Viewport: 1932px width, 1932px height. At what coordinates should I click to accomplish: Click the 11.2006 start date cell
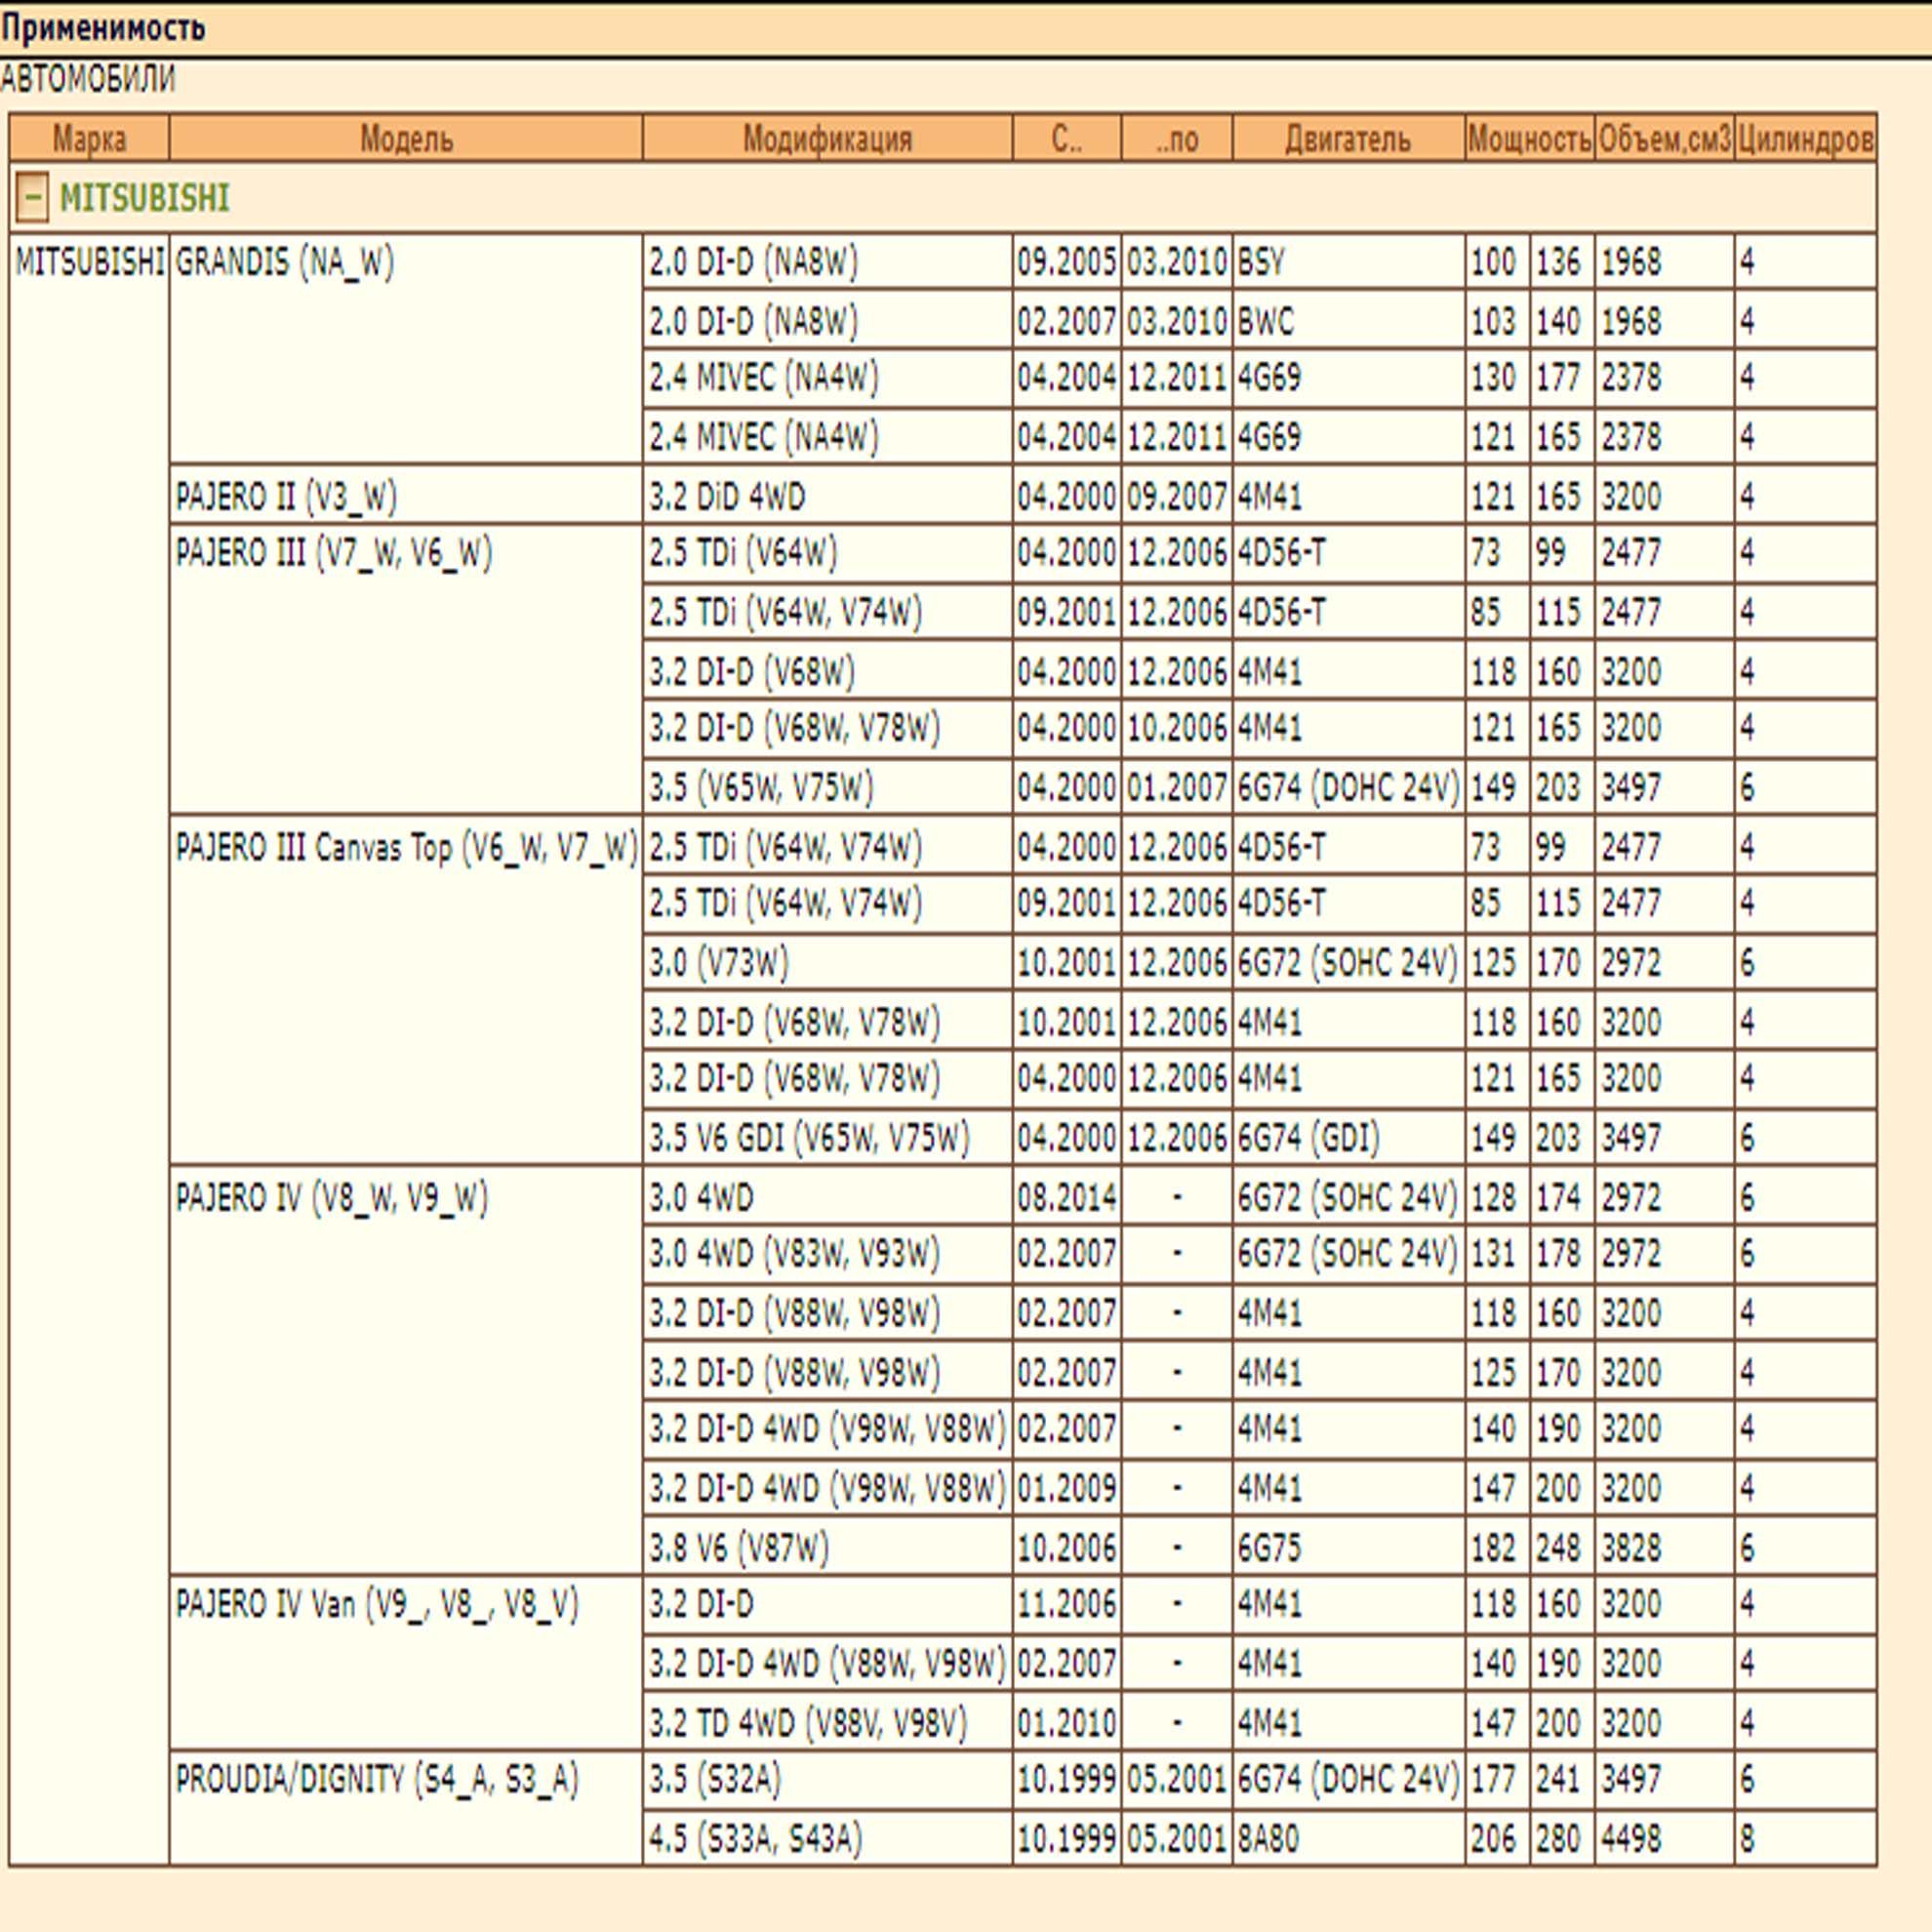[x=1066, y=1604]
